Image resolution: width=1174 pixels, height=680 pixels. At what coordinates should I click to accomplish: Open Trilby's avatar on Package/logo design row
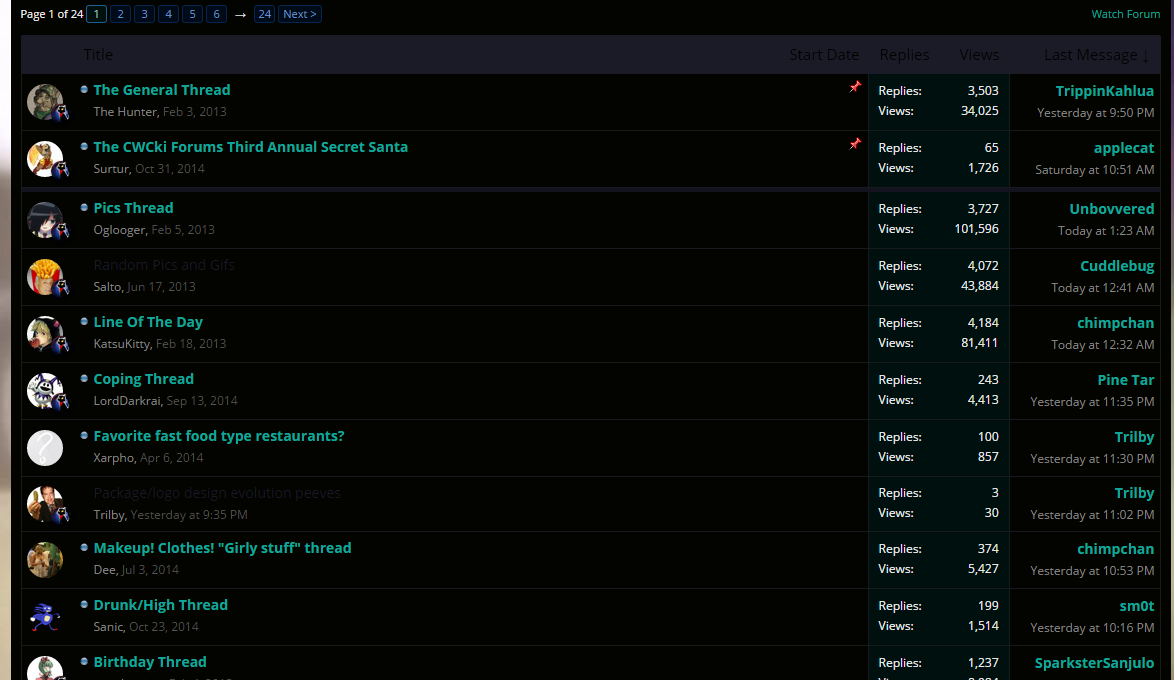[x=45, y=504]
